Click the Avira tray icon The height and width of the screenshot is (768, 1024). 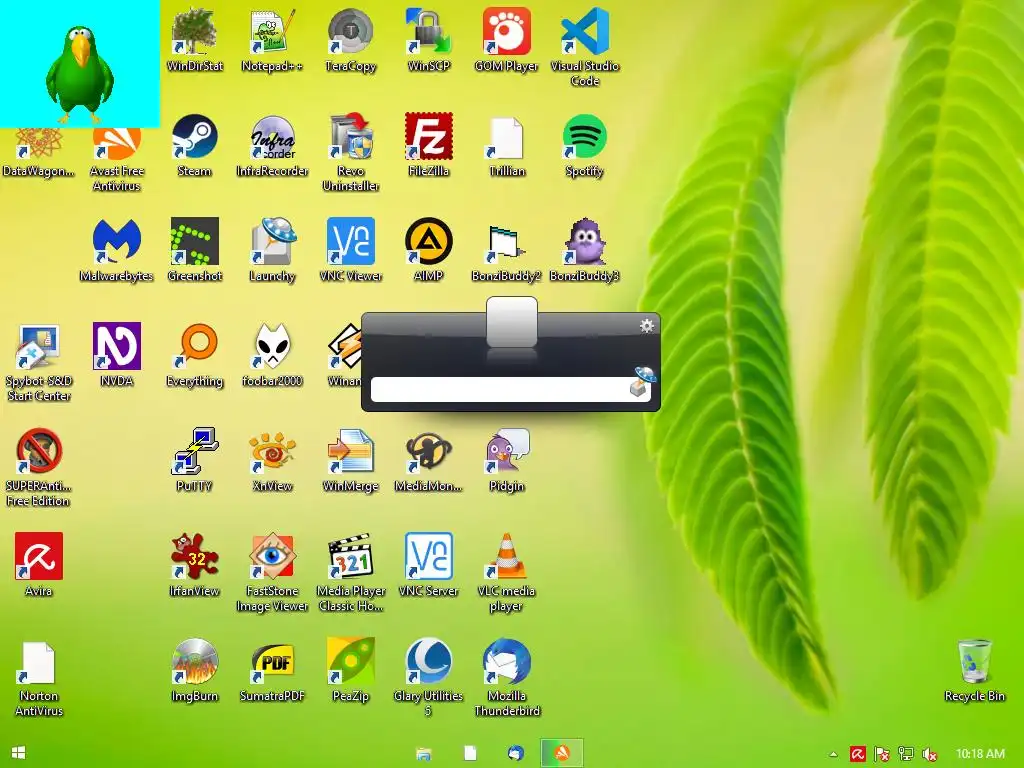(x=857, y=754)
